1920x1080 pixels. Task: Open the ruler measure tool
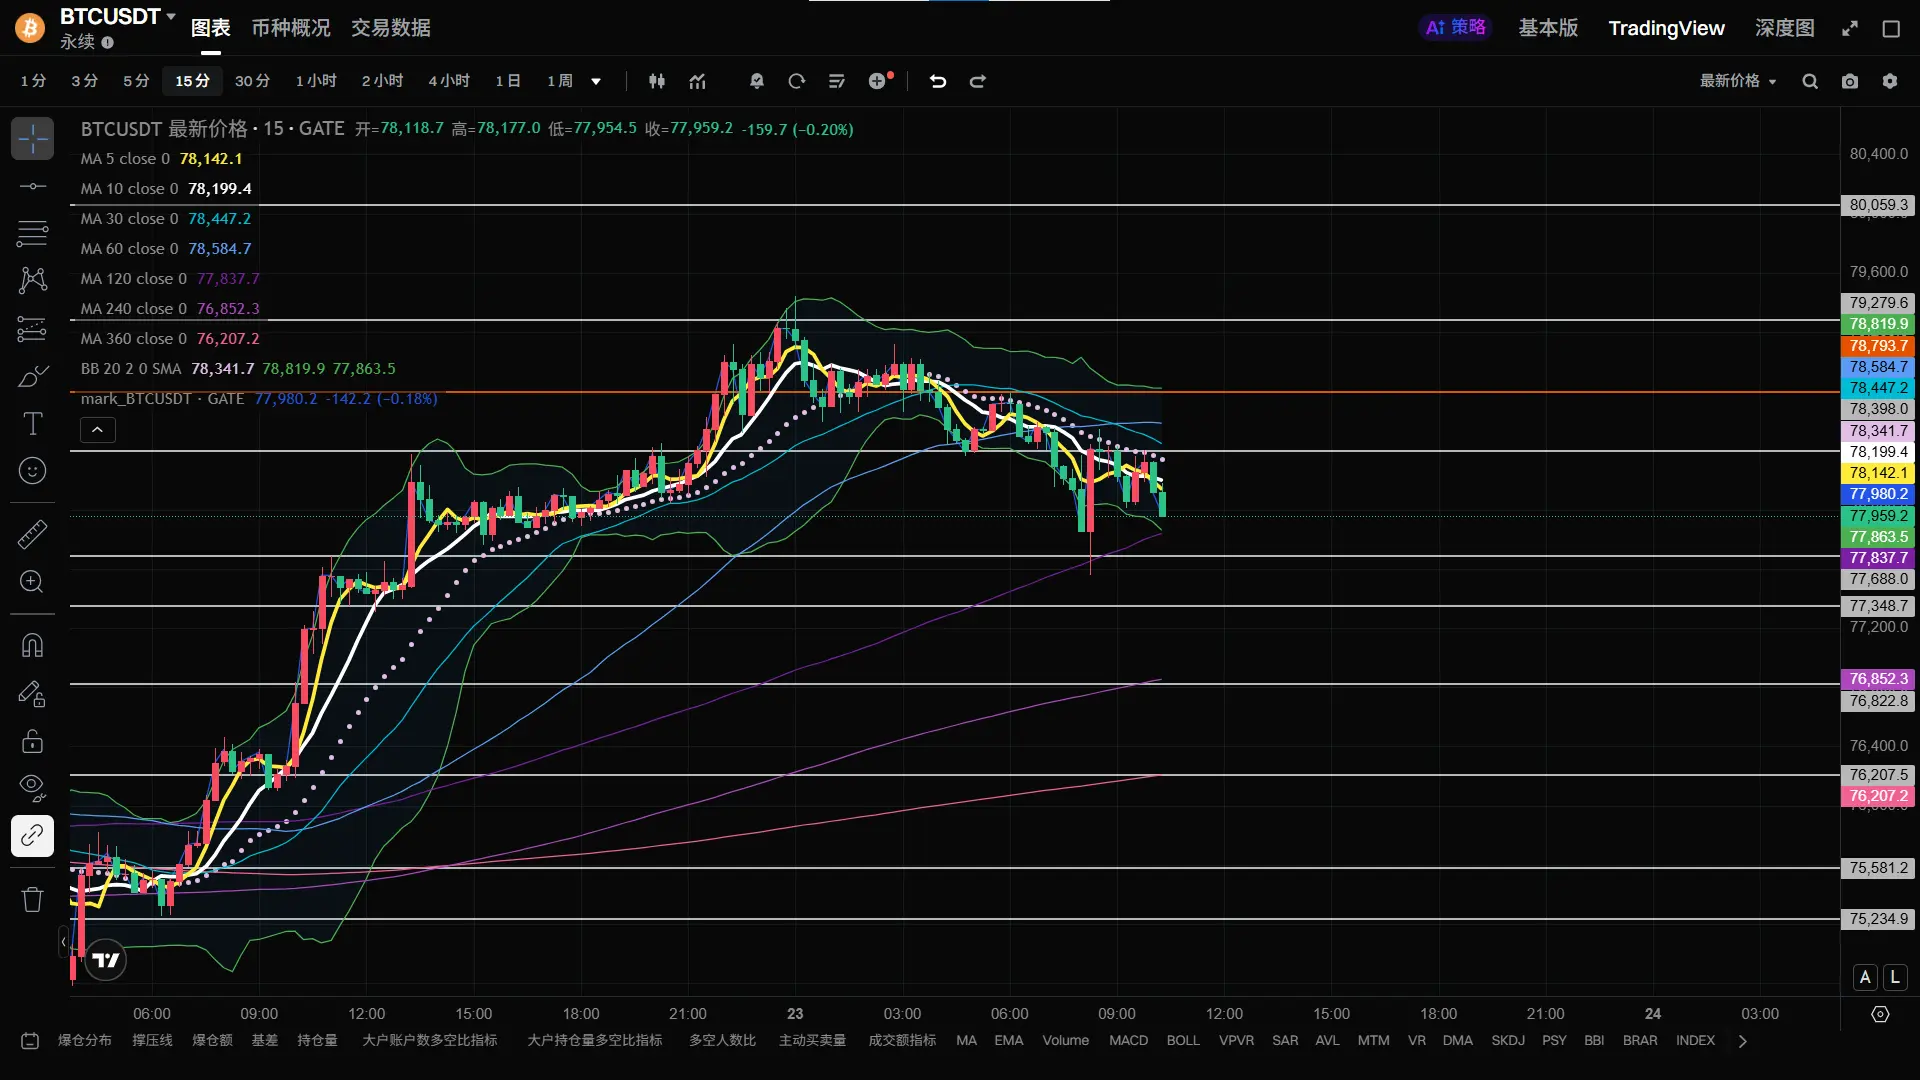pos(32,534)
